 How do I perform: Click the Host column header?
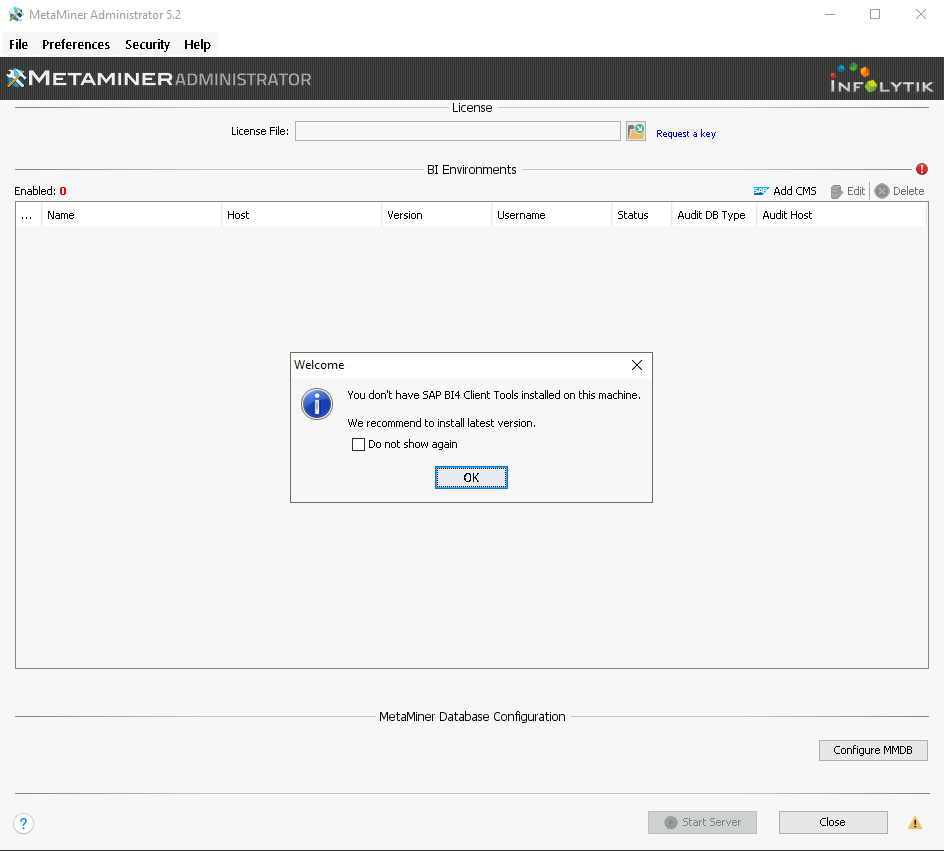click(302, 215)
